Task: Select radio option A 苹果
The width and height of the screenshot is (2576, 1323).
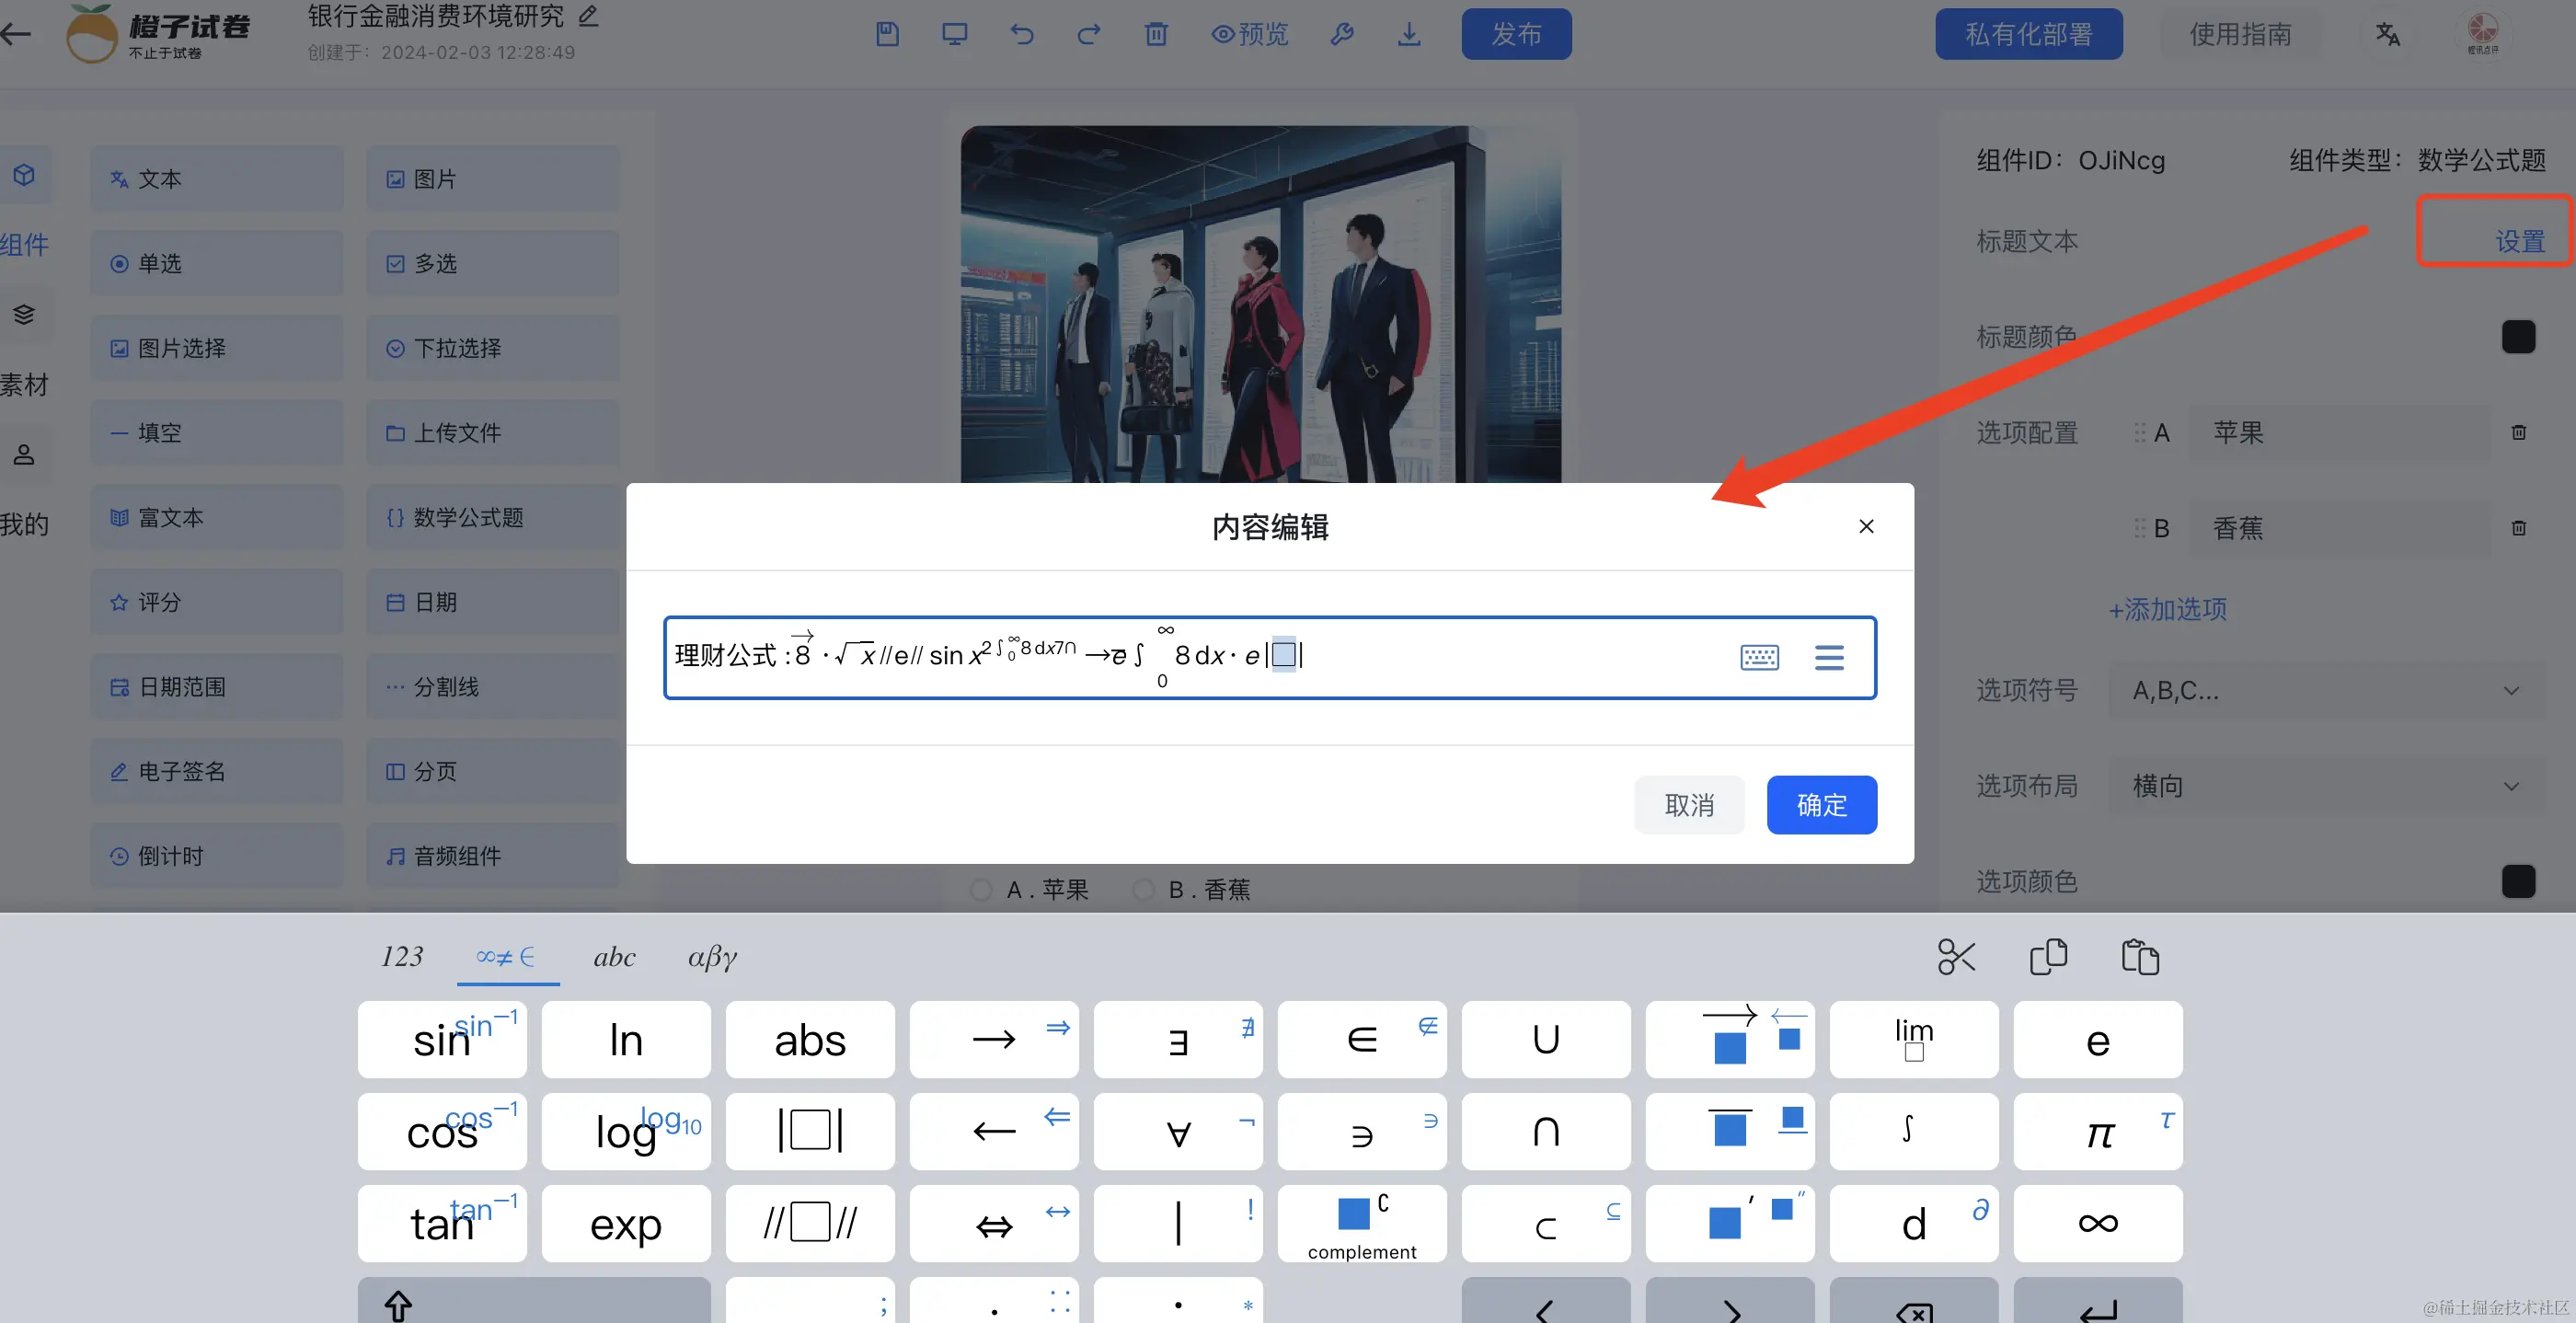Action: point(982,889)
